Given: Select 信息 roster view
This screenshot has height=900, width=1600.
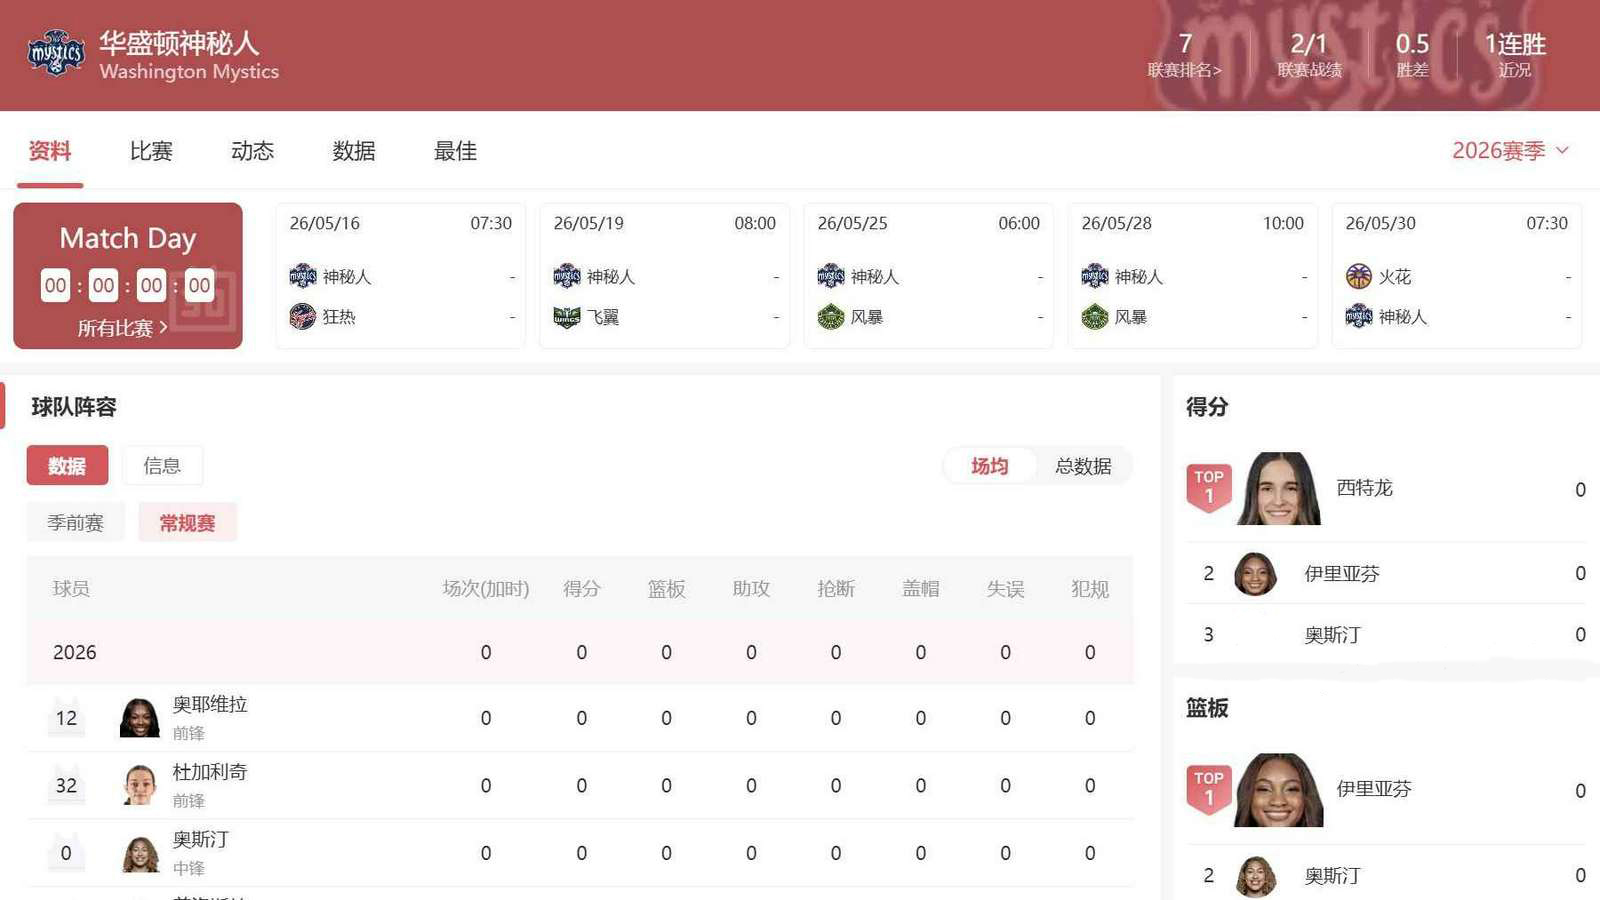Looking at the screenshot, I should (x=162, y=466).
